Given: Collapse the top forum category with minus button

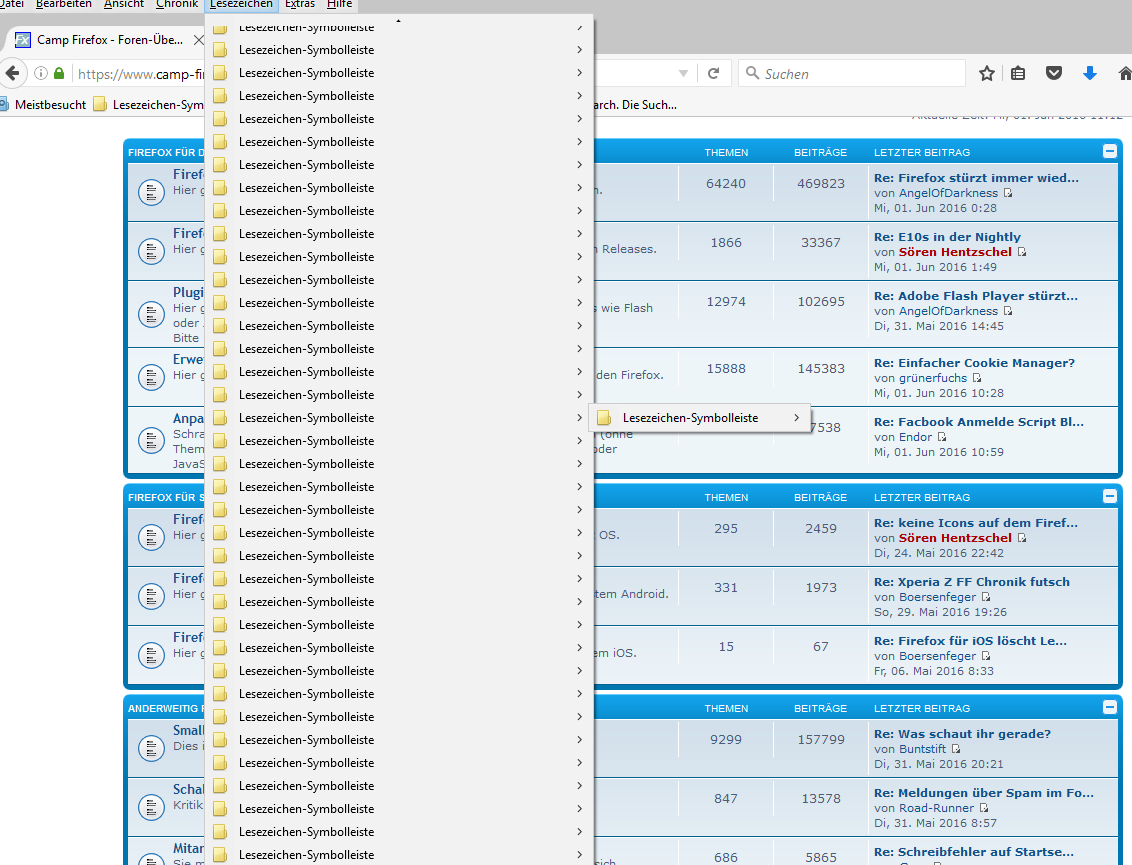Looking at the screenshot, I should [x=1109, y=151].
